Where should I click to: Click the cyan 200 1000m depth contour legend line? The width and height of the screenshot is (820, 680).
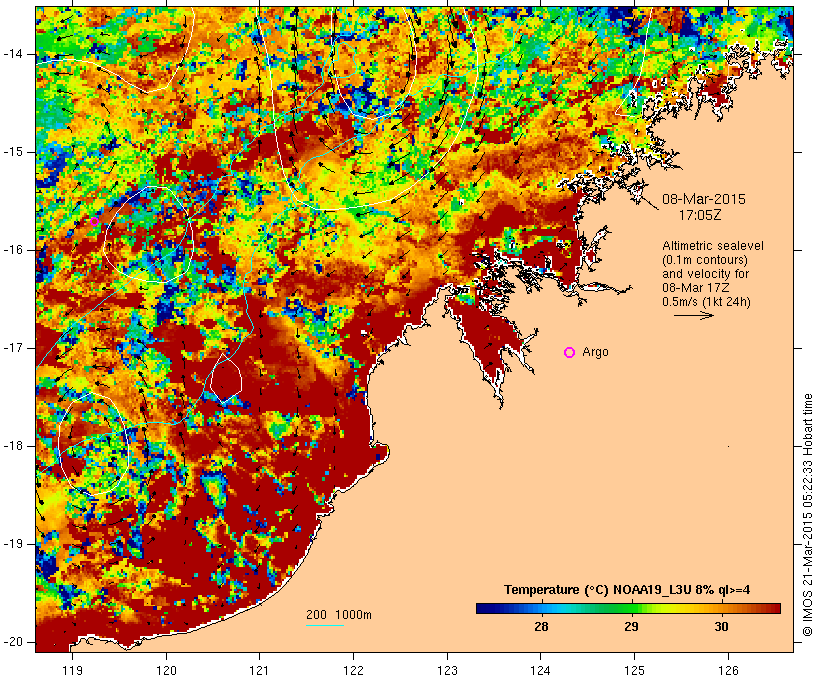coord(325,625)
